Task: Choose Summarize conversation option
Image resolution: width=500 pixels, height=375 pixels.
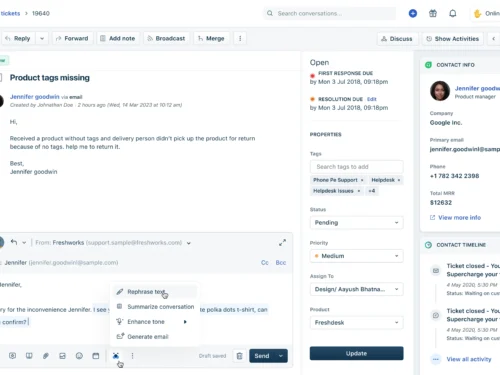Action: (x=155, y=307)
